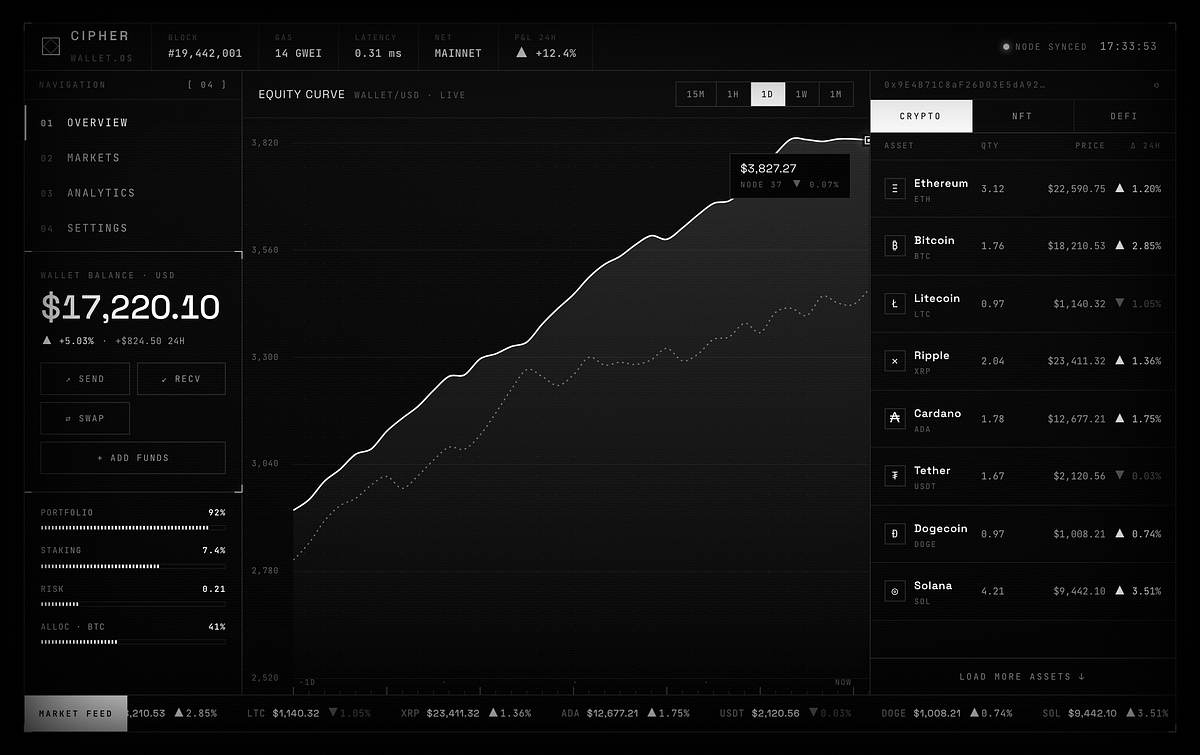The image size is (1200, 755).
Task: Click the Solana coin icon
Action: pyautogui.click(x=895, y=591)
